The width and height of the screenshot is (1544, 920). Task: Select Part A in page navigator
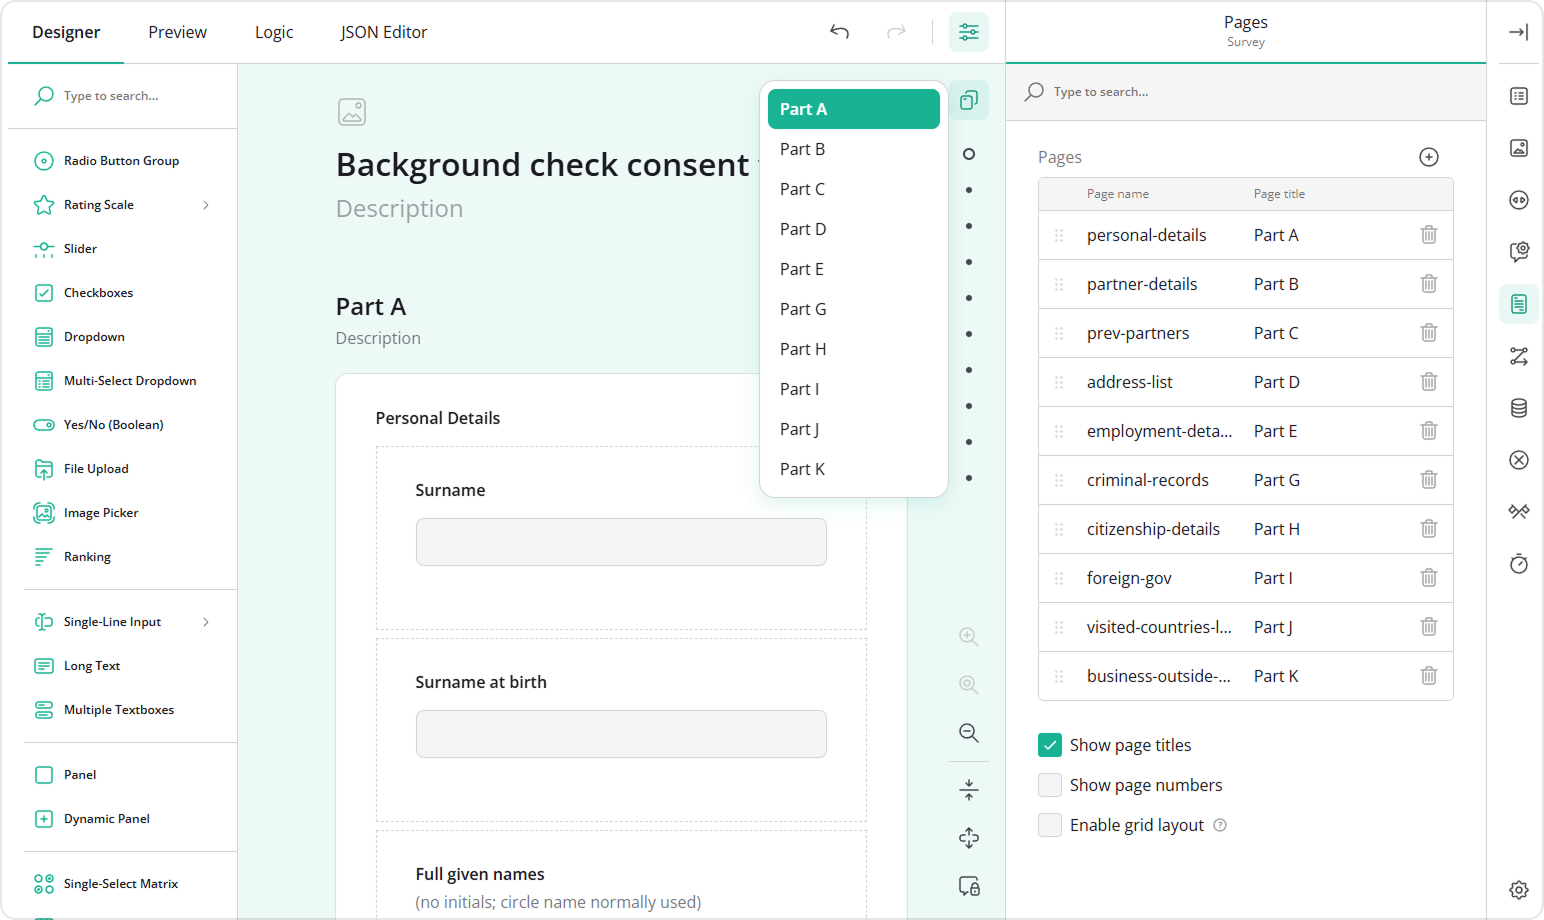[854, 109]
